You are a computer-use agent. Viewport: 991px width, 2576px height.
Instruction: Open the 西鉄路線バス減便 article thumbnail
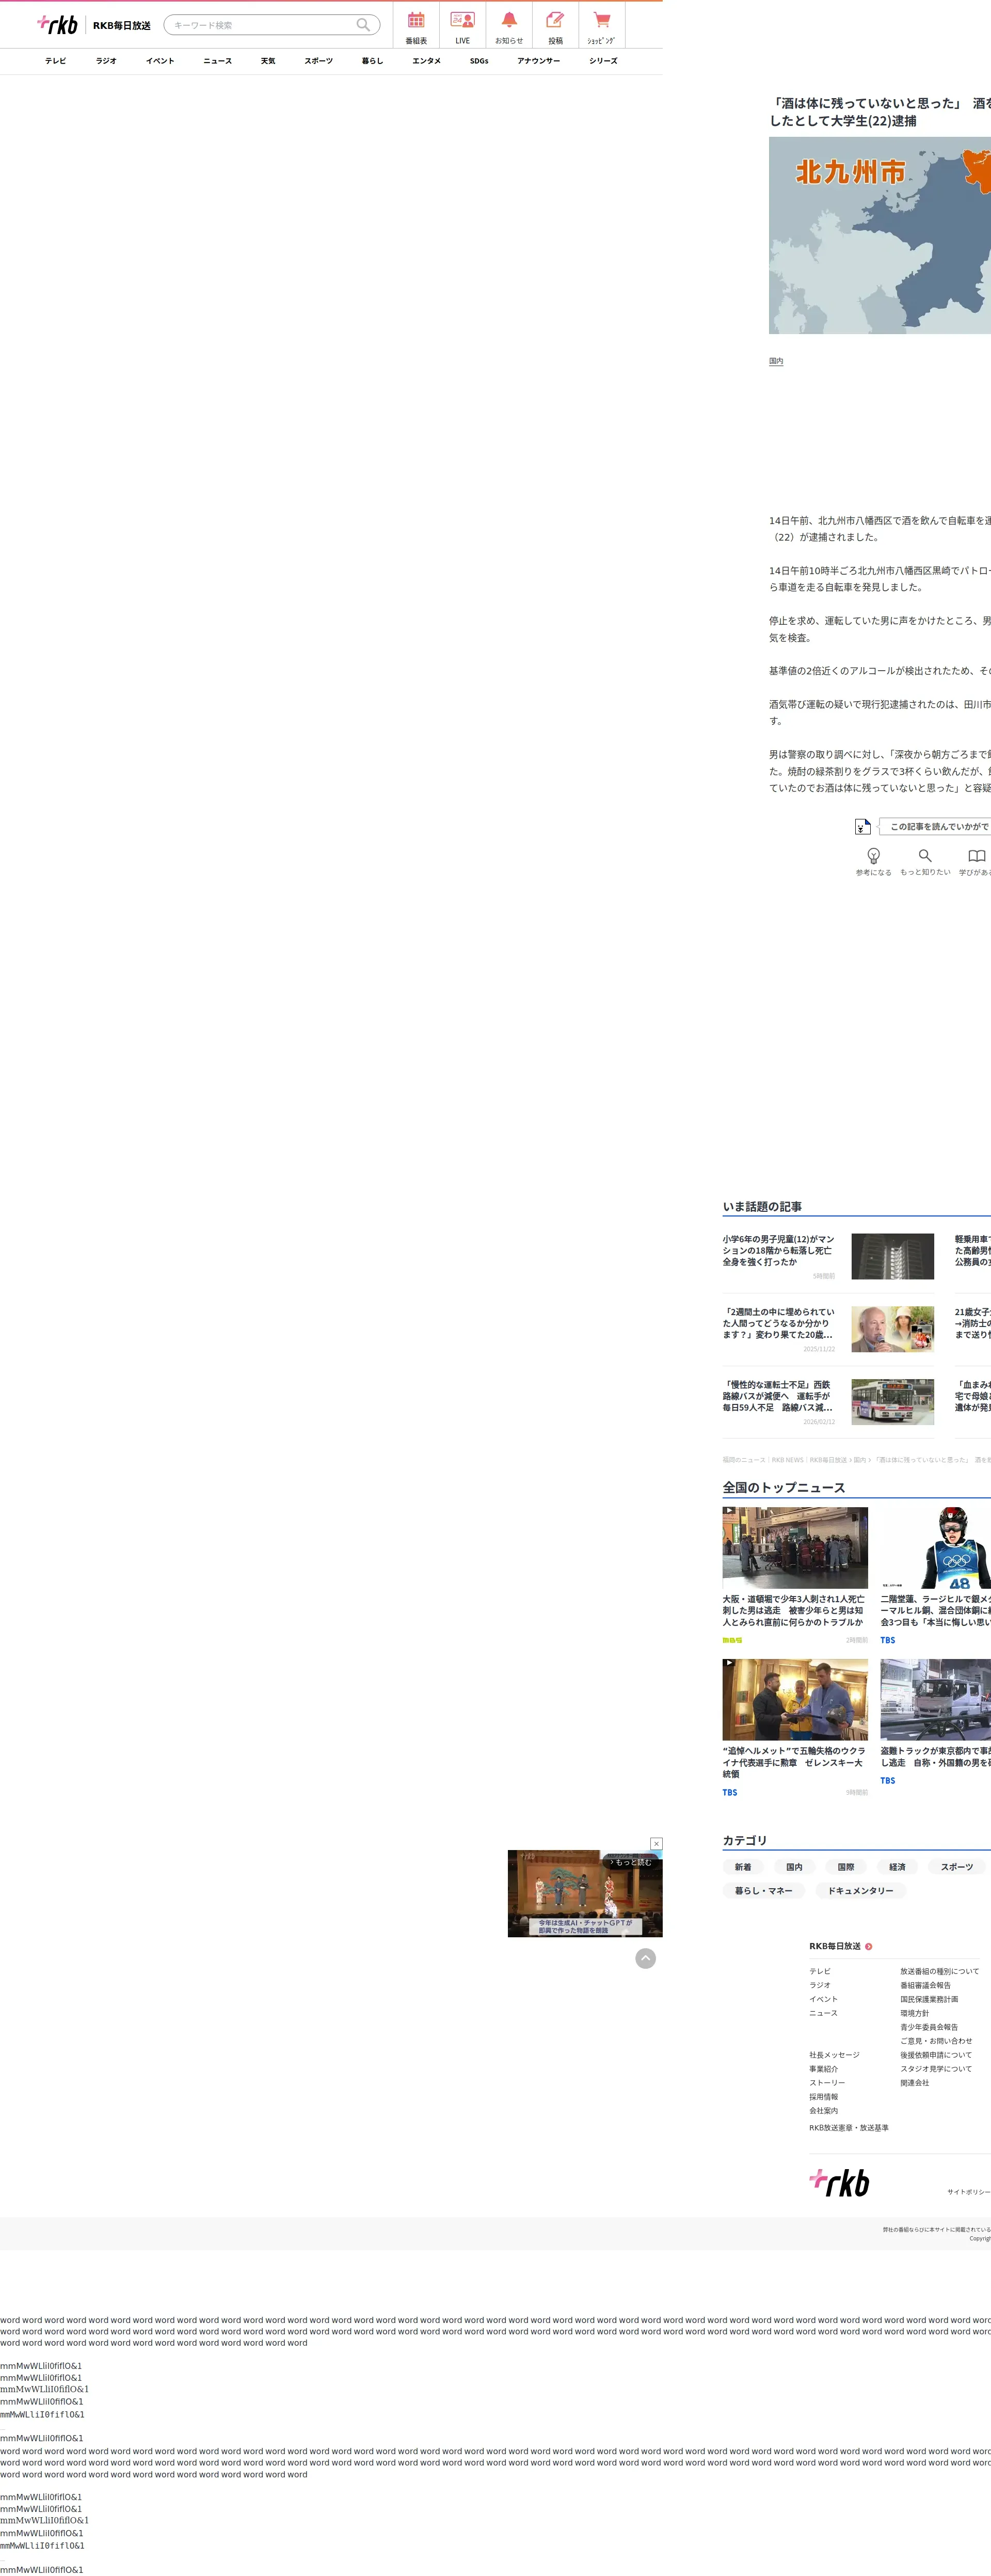click(x=892, y=1401)
